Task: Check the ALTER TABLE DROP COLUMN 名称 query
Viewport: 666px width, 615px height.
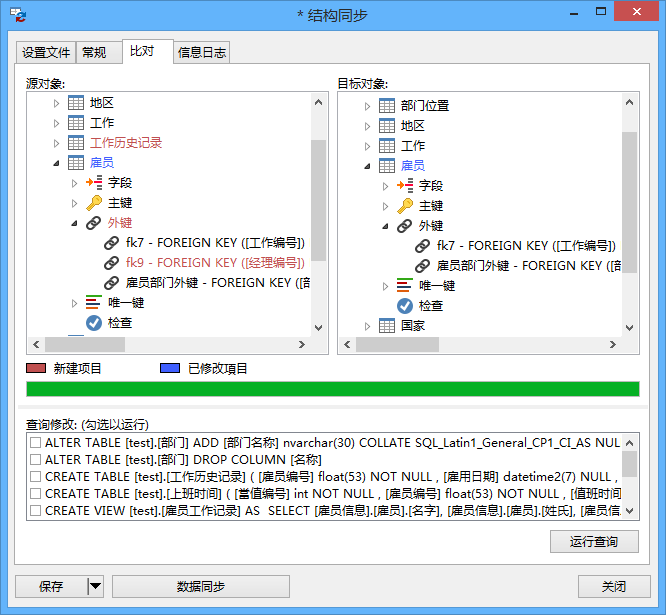Action: (36, 460)
